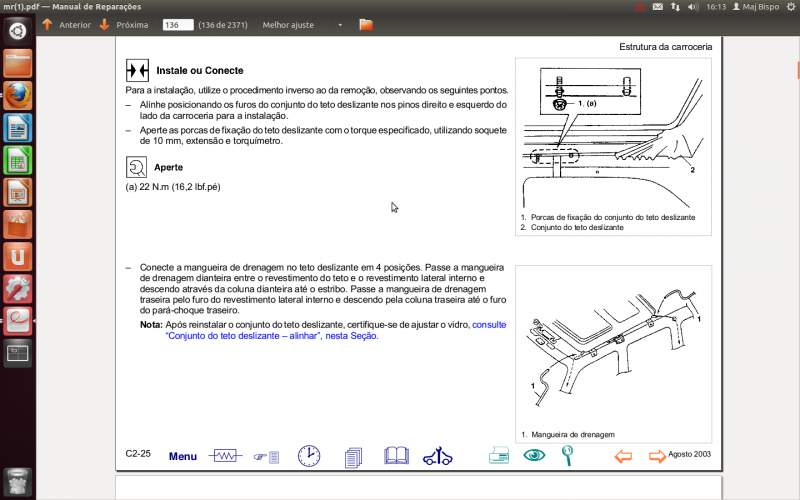Click the torque wrench symbol beside Aperte

coord(136,167)
